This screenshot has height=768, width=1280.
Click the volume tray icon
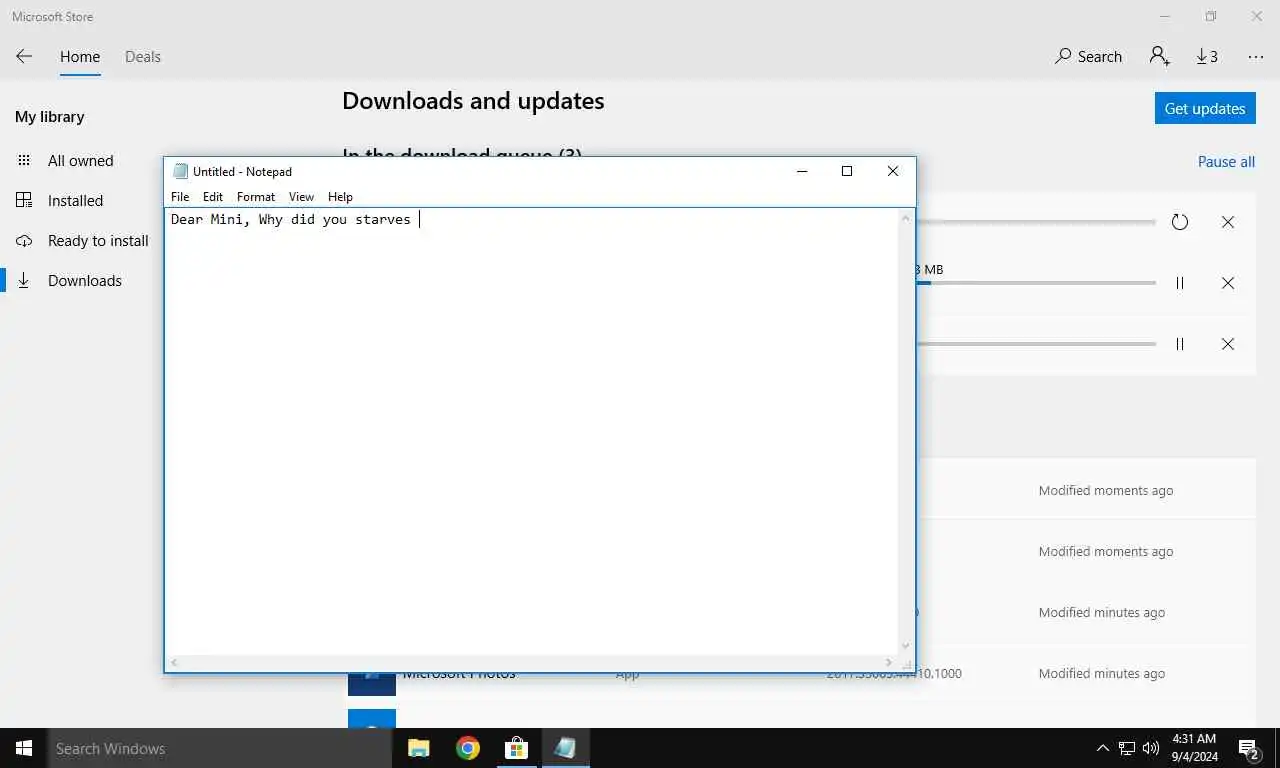[x=1151, y=748]
